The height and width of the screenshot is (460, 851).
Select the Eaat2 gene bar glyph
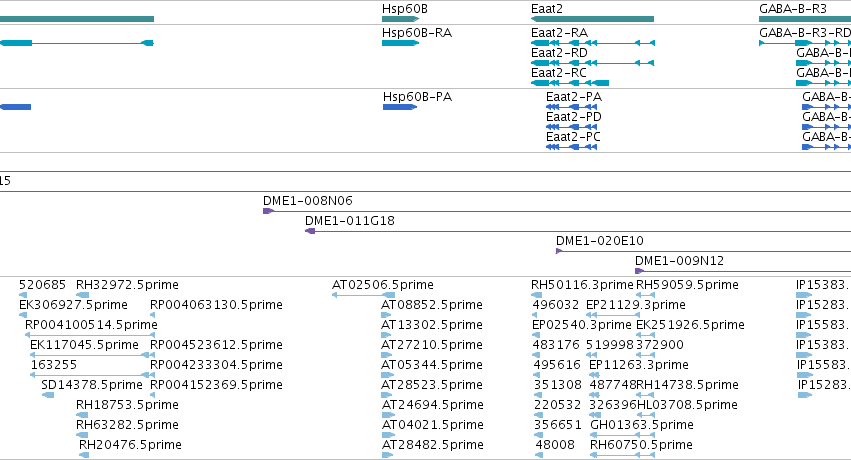pyautogui.click(x=592, y=19)
